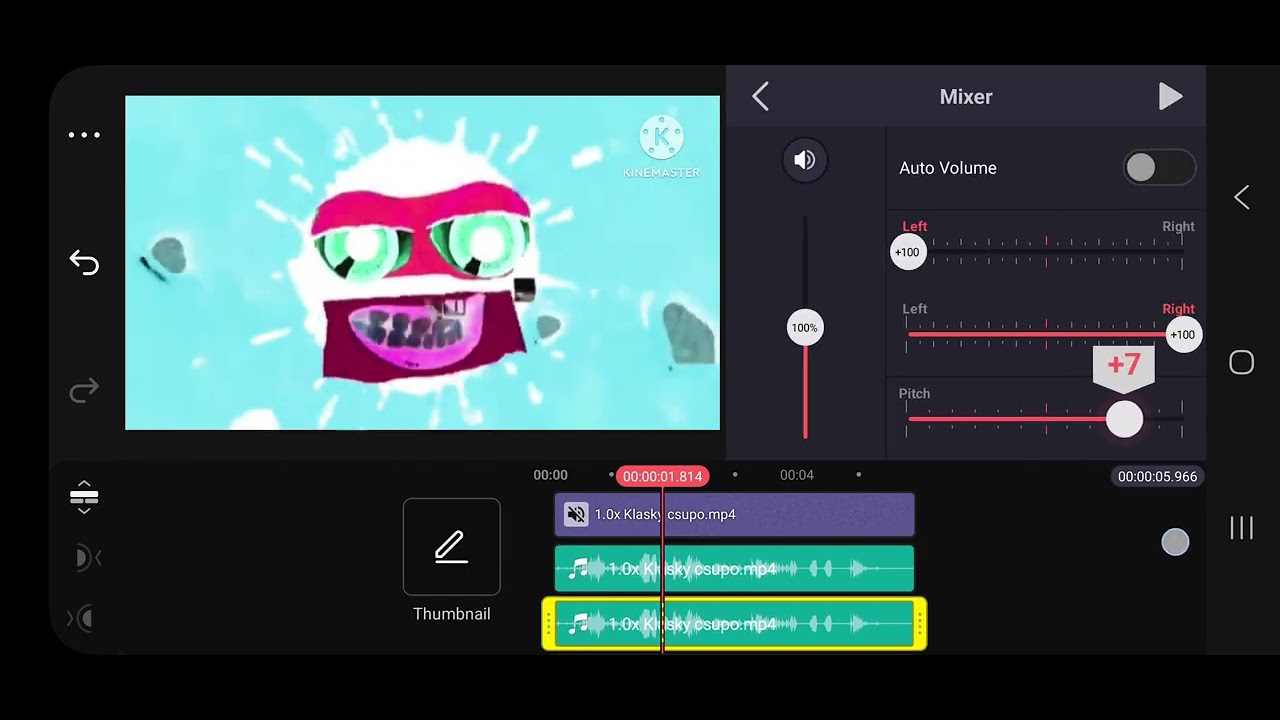1280x720 pixels.
Task: Select the purple Klasky csupo.mp4 video clip
Action: tap(734, 515)
